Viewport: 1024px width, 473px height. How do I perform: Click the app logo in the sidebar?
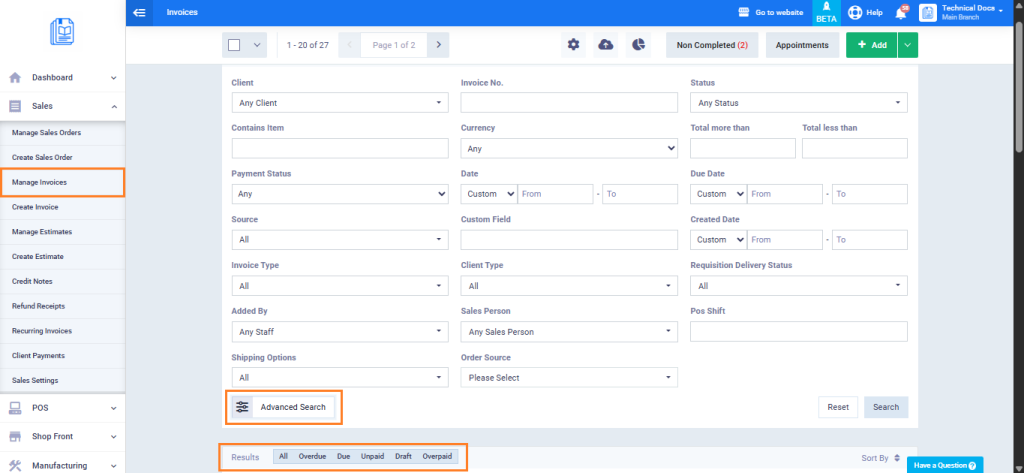click(62, 32)
